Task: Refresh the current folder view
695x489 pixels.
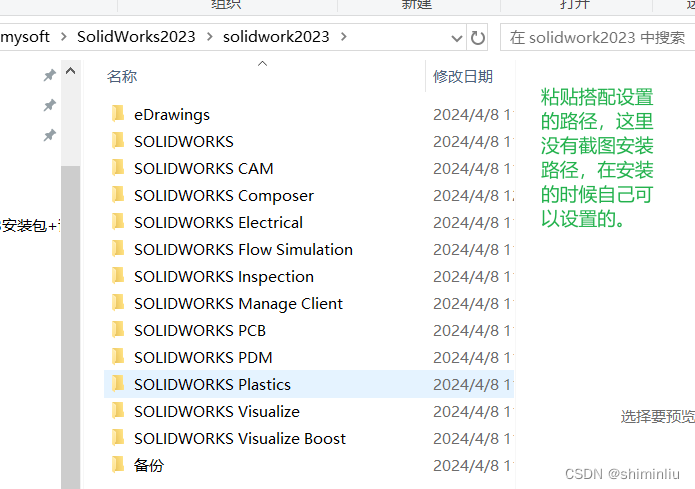Action: 477,38
